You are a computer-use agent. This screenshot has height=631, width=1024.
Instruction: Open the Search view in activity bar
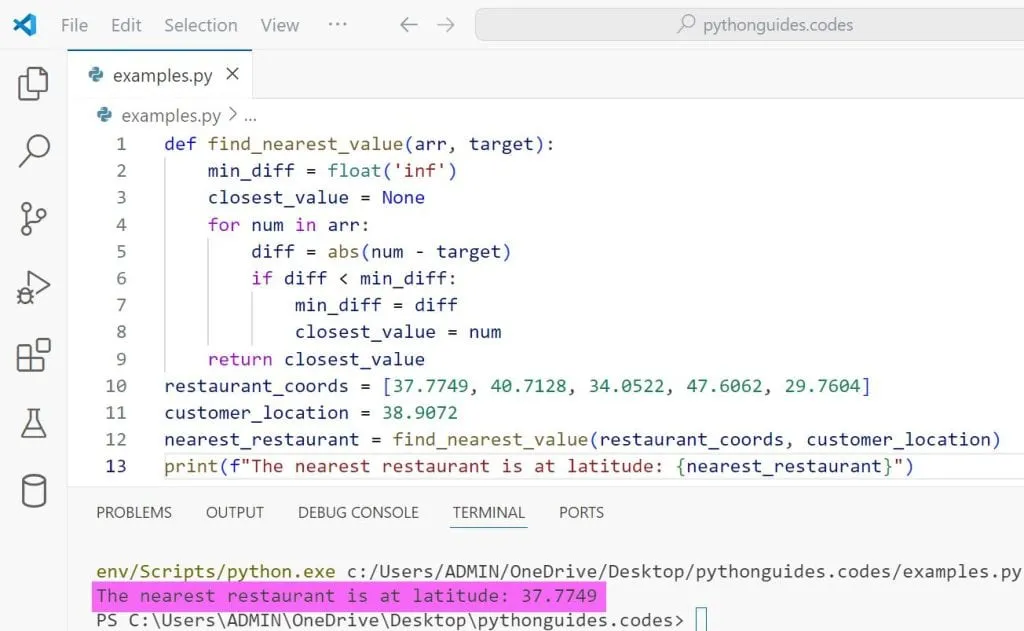[x=33, y=151]
